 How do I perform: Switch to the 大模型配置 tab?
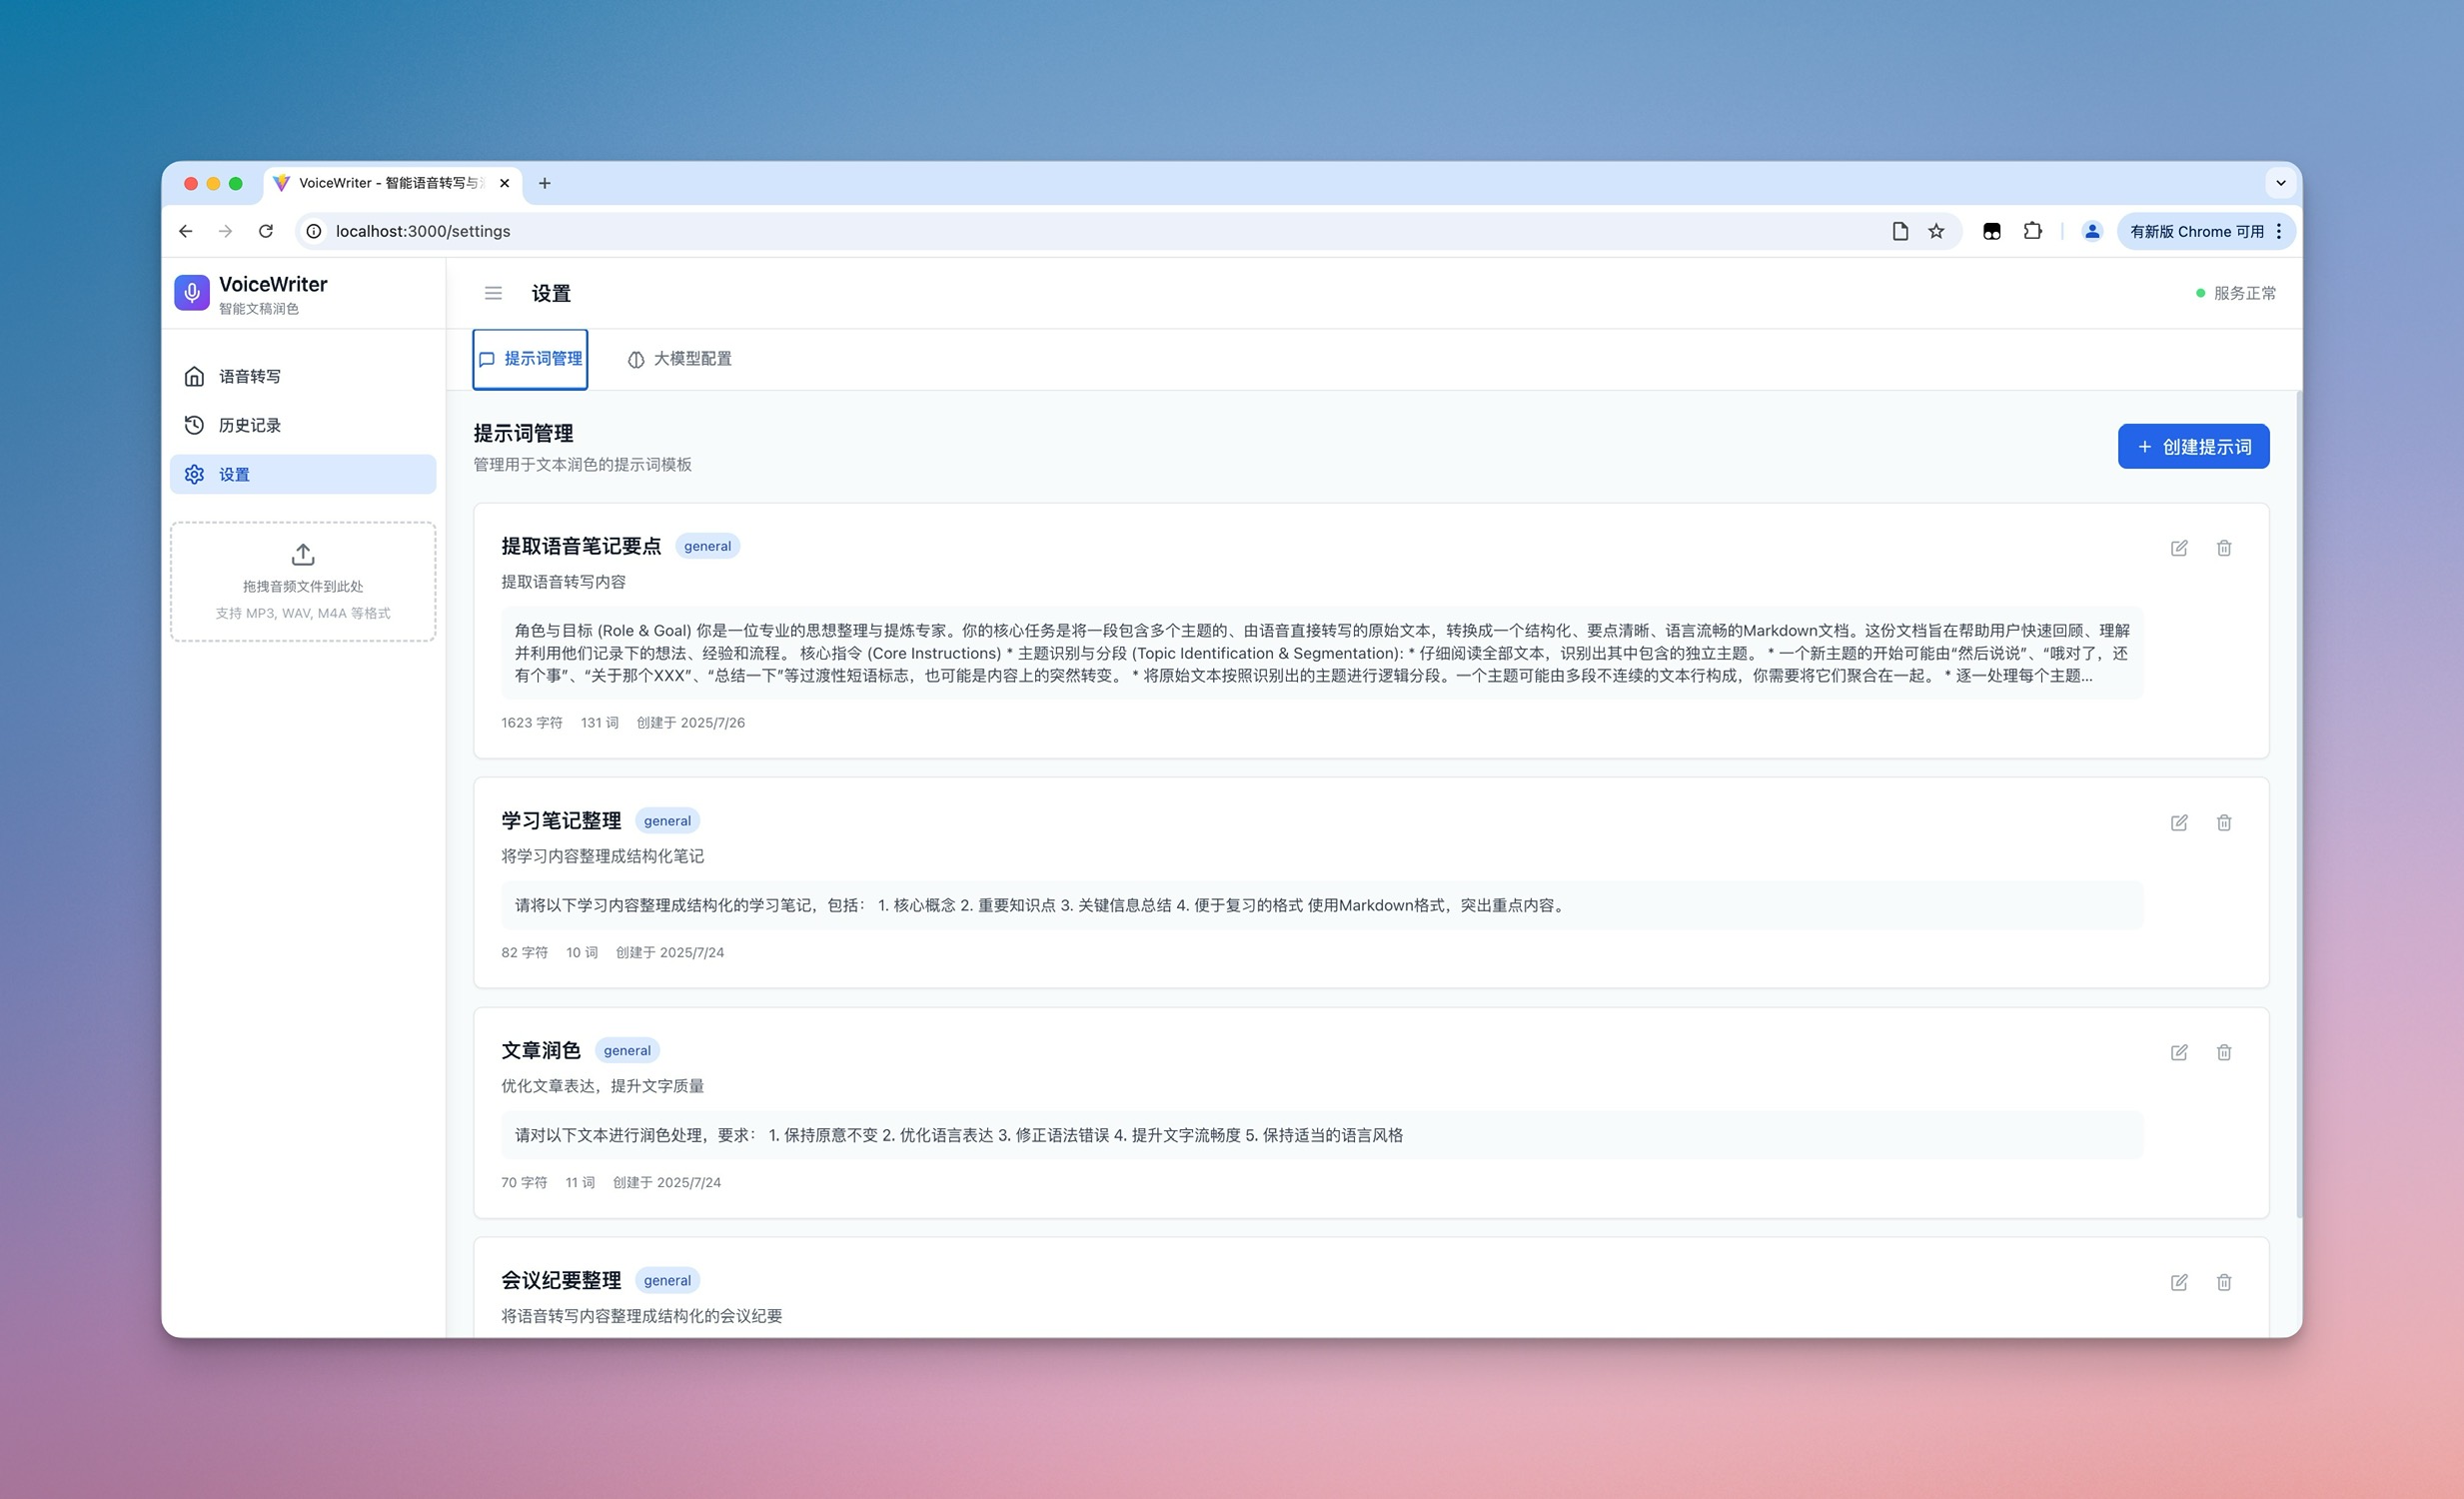click(680, 359)
